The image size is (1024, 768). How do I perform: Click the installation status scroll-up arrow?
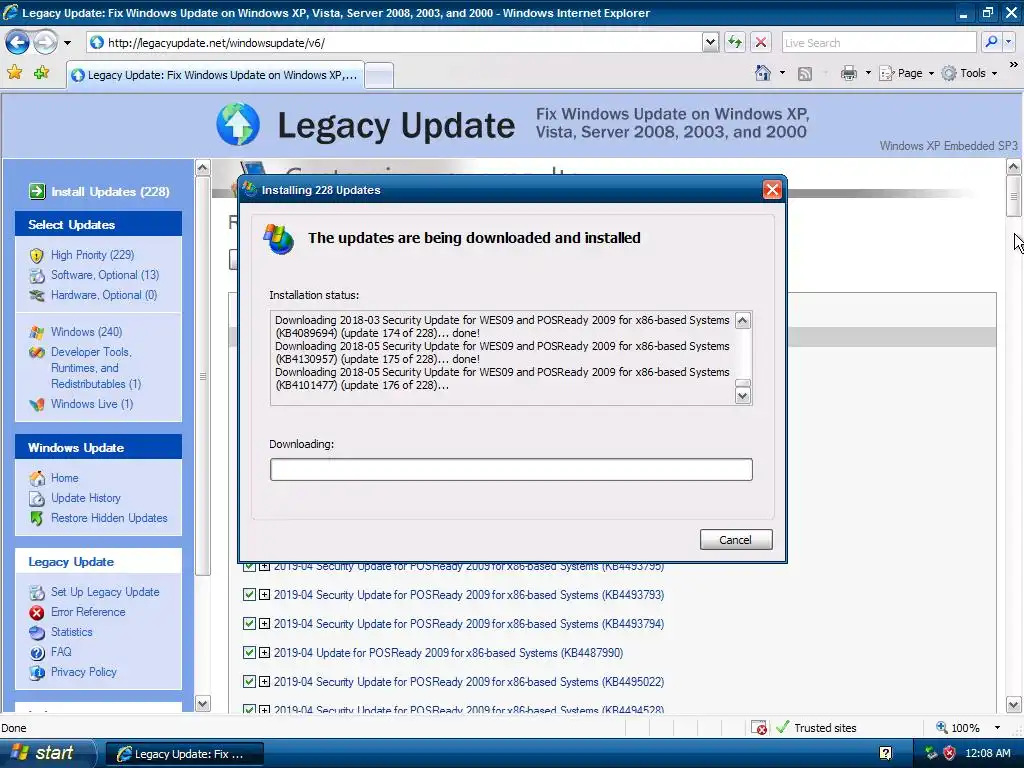743,321
